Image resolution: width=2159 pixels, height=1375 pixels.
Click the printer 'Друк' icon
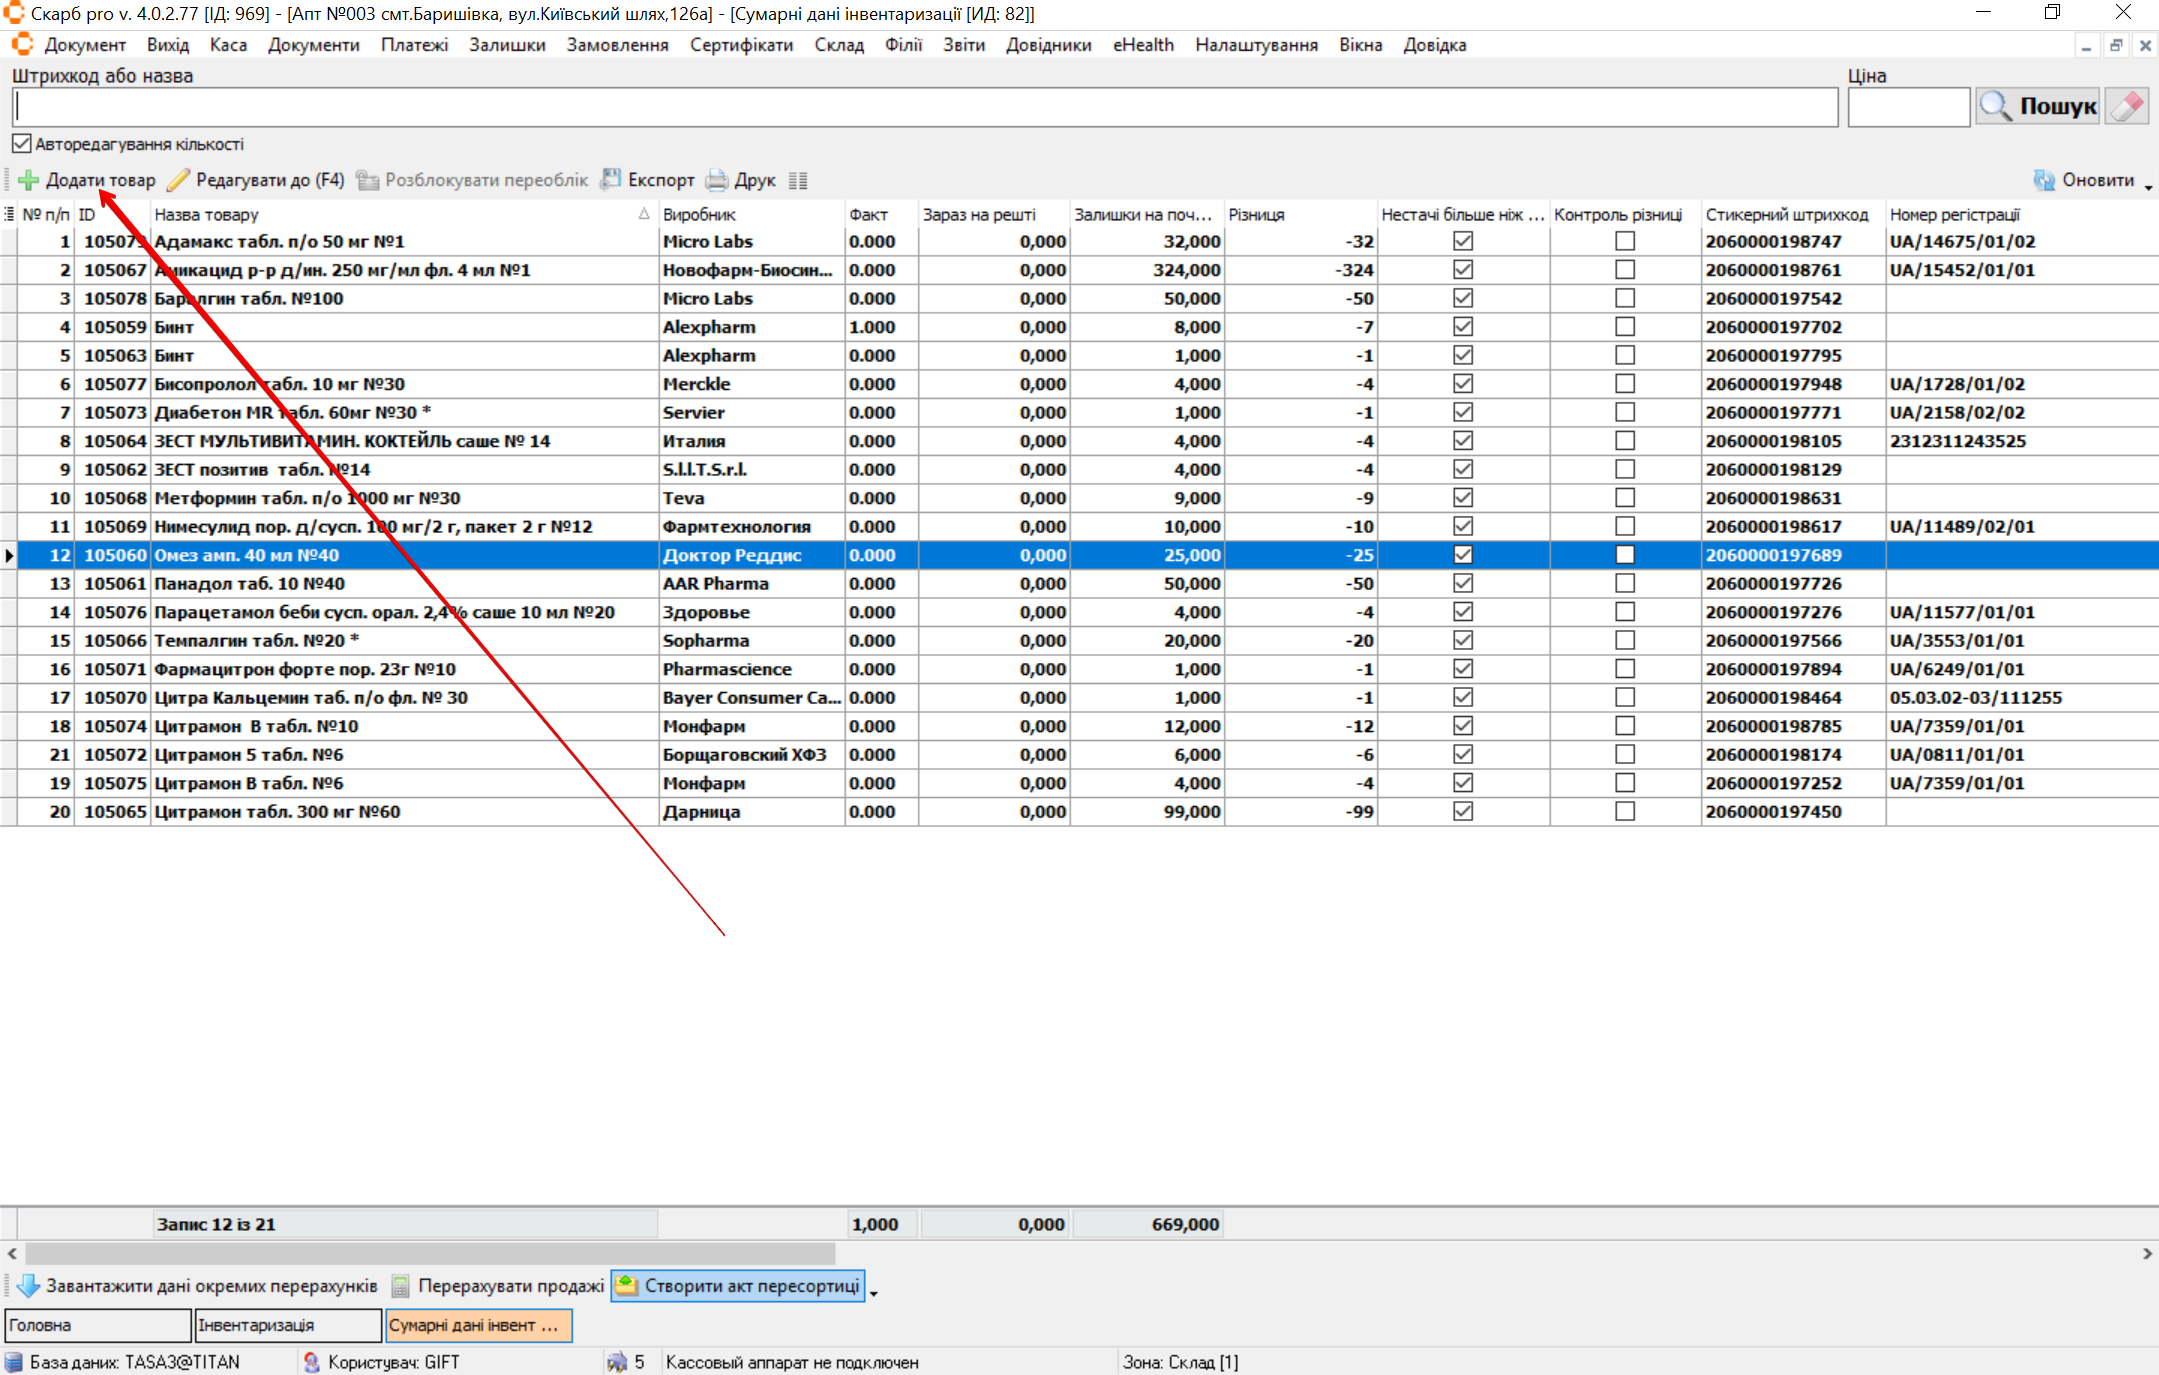(717, 180)
